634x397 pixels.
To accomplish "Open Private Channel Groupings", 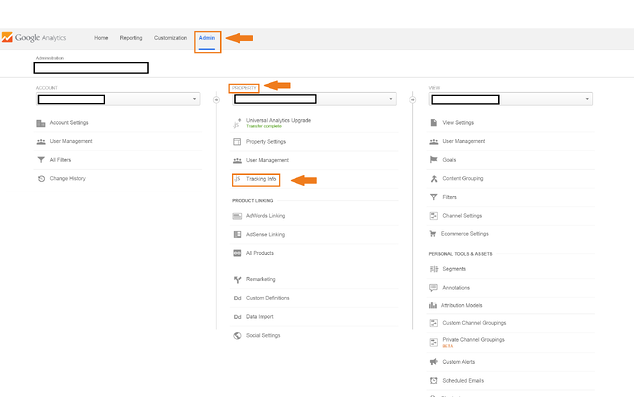I will 473,340.
